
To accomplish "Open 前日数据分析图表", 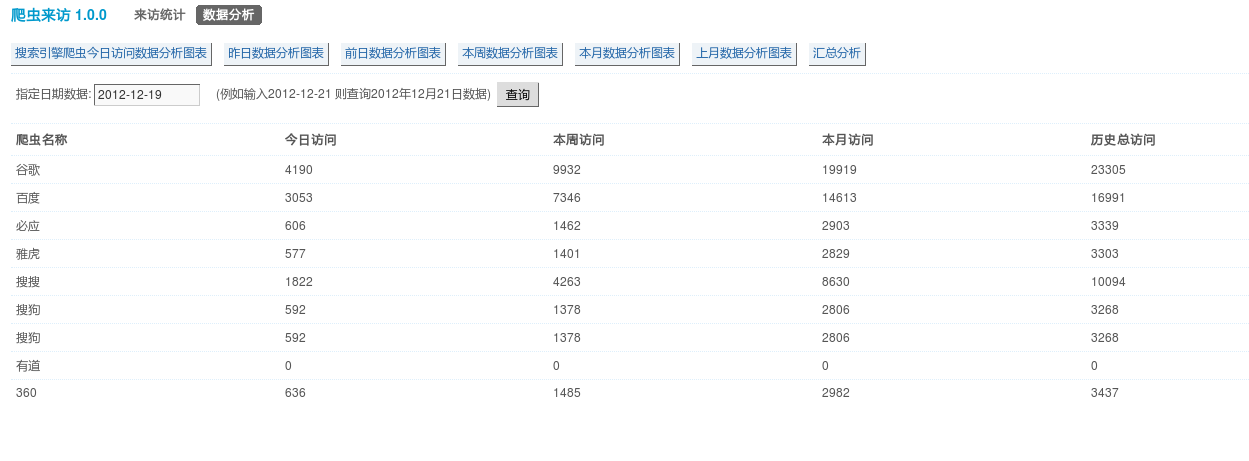I will (x=393, y=54).
